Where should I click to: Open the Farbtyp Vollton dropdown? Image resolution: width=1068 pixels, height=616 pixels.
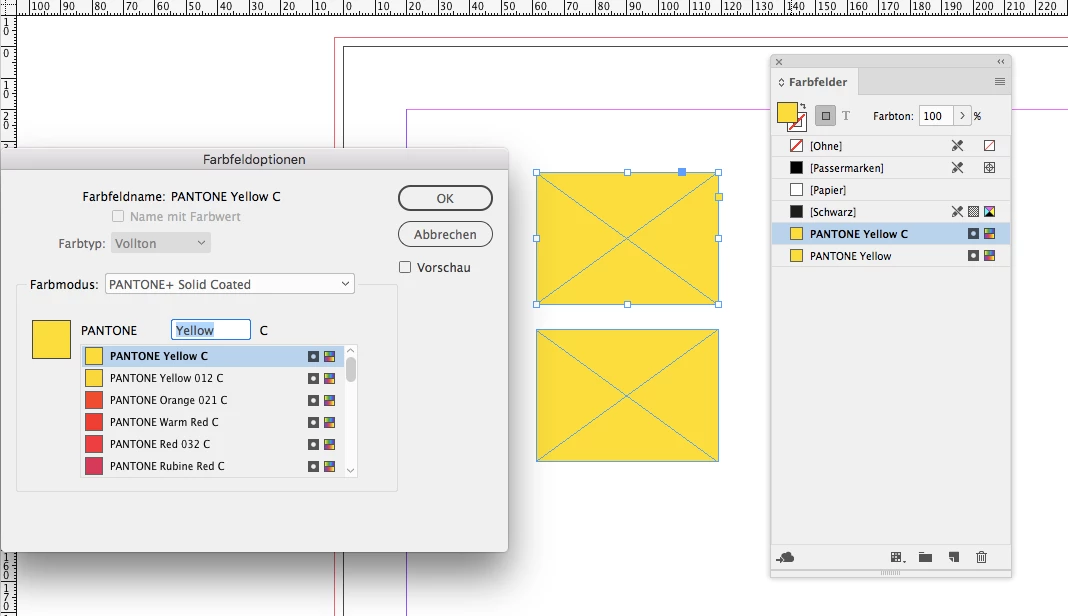pyautogui.click(x=161, y=243)
